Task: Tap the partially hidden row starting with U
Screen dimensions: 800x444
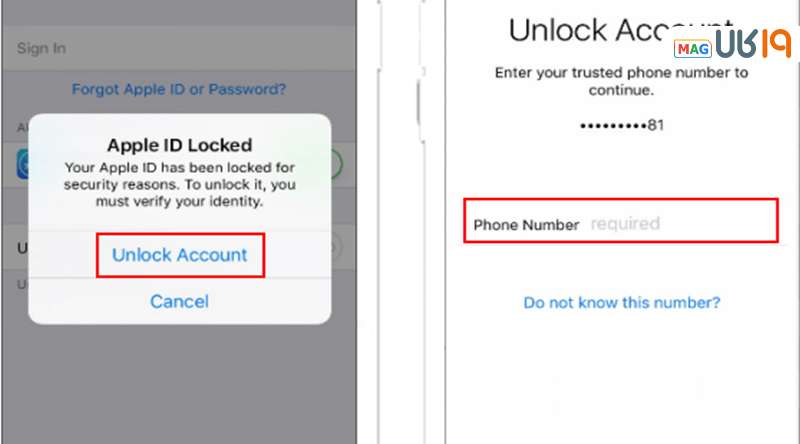Action: [x=14, y=247]
